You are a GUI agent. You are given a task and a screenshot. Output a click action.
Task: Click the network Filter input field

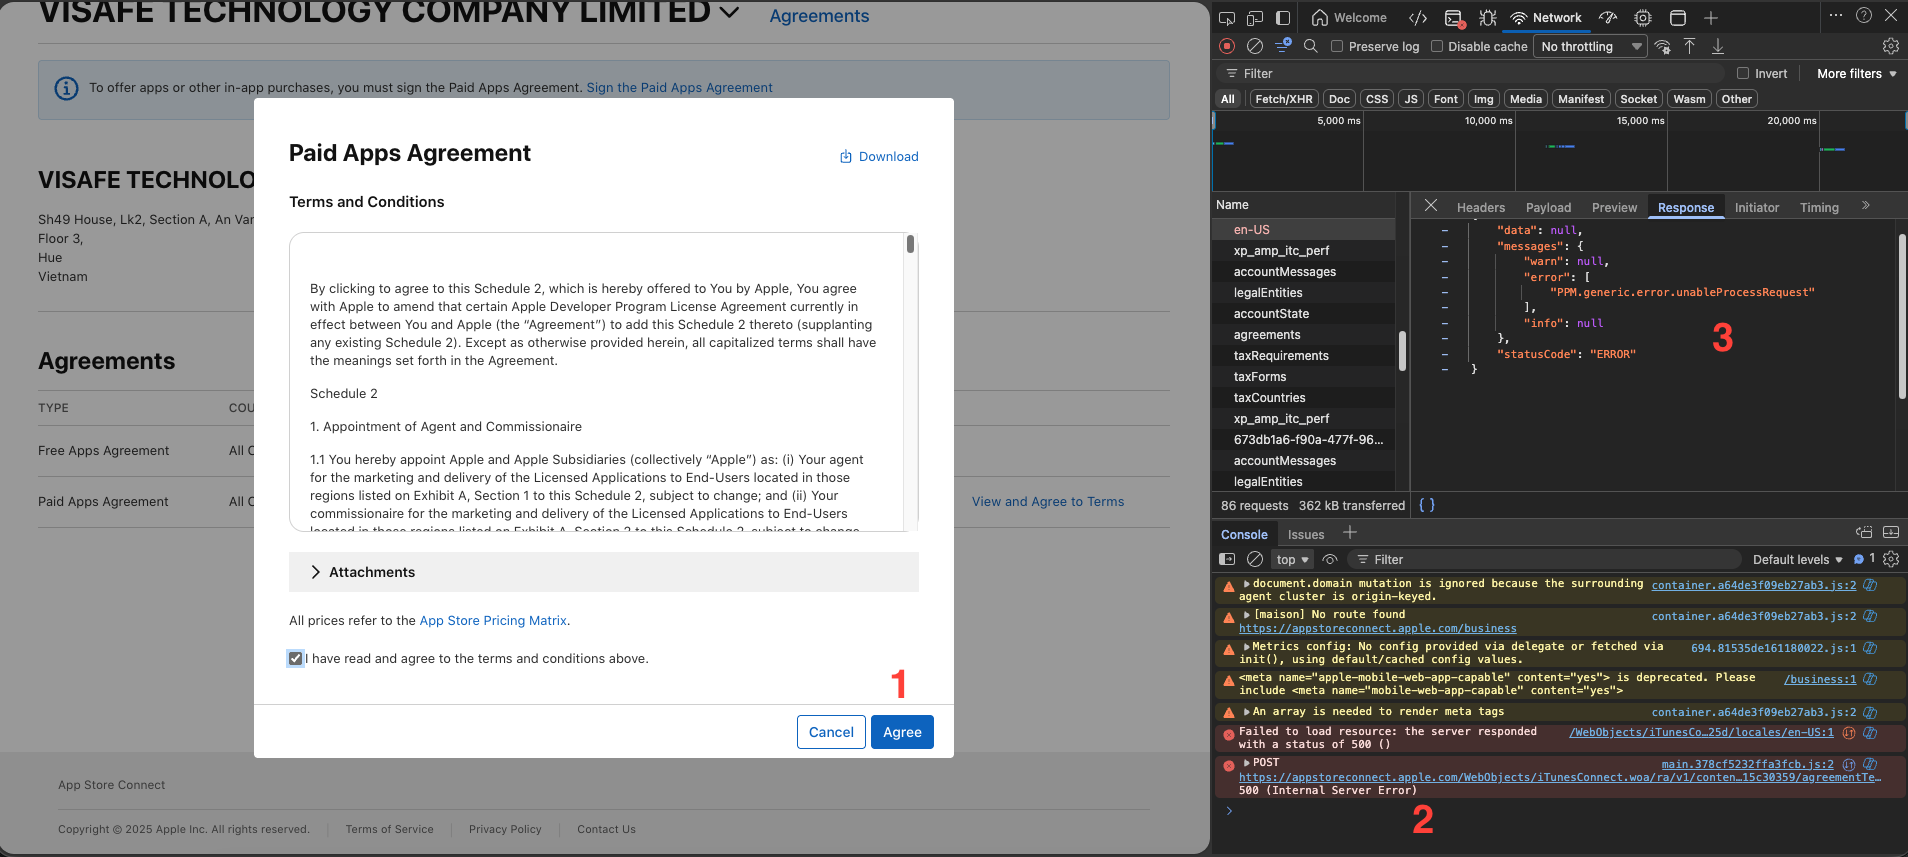(x=1480, y=73)
